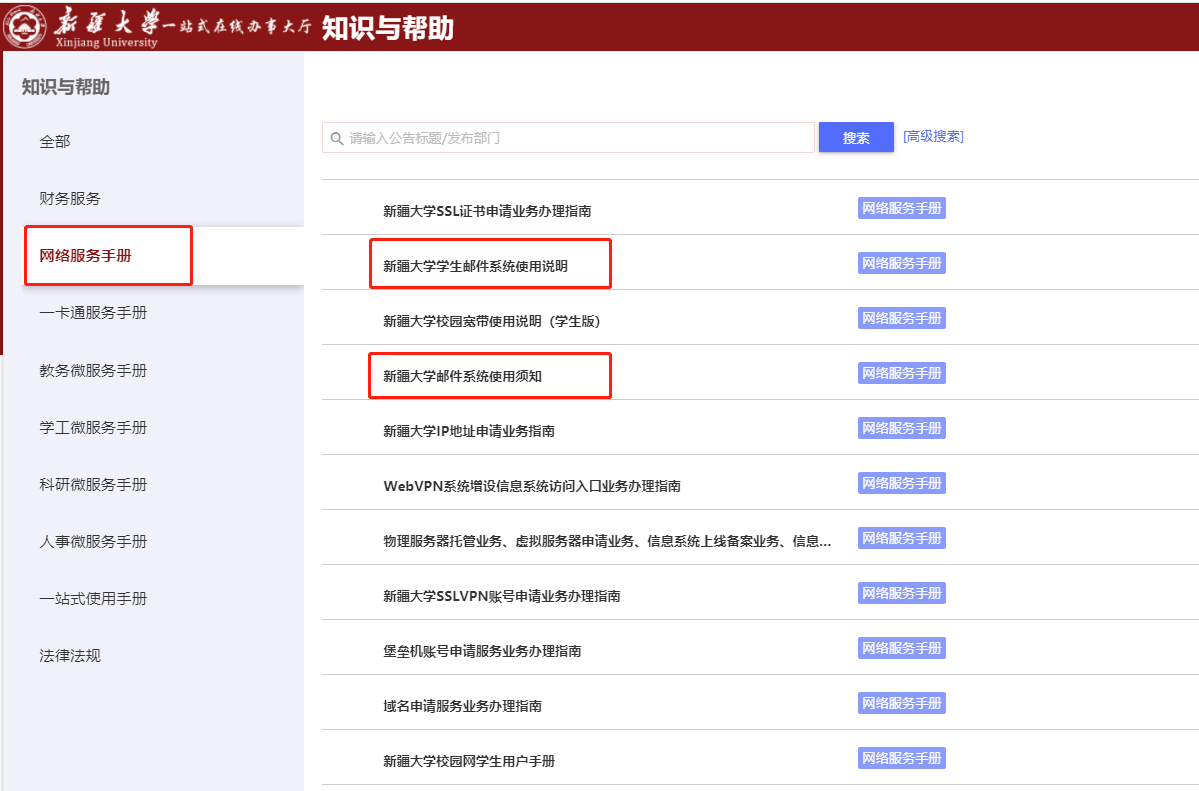Open 新疆大学SSLVPN账号申请业务办理指南 article
This screenshot has height=791, width=1199.
(502, 597)
